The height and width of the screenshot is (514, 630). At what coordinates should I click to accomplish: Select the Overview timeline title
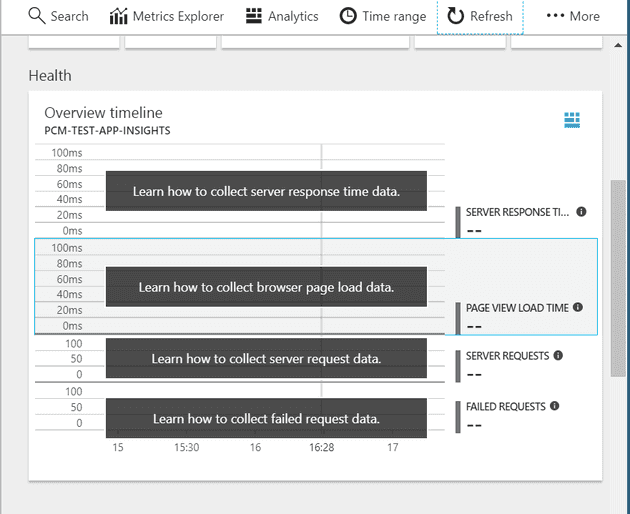pos(103,113)
